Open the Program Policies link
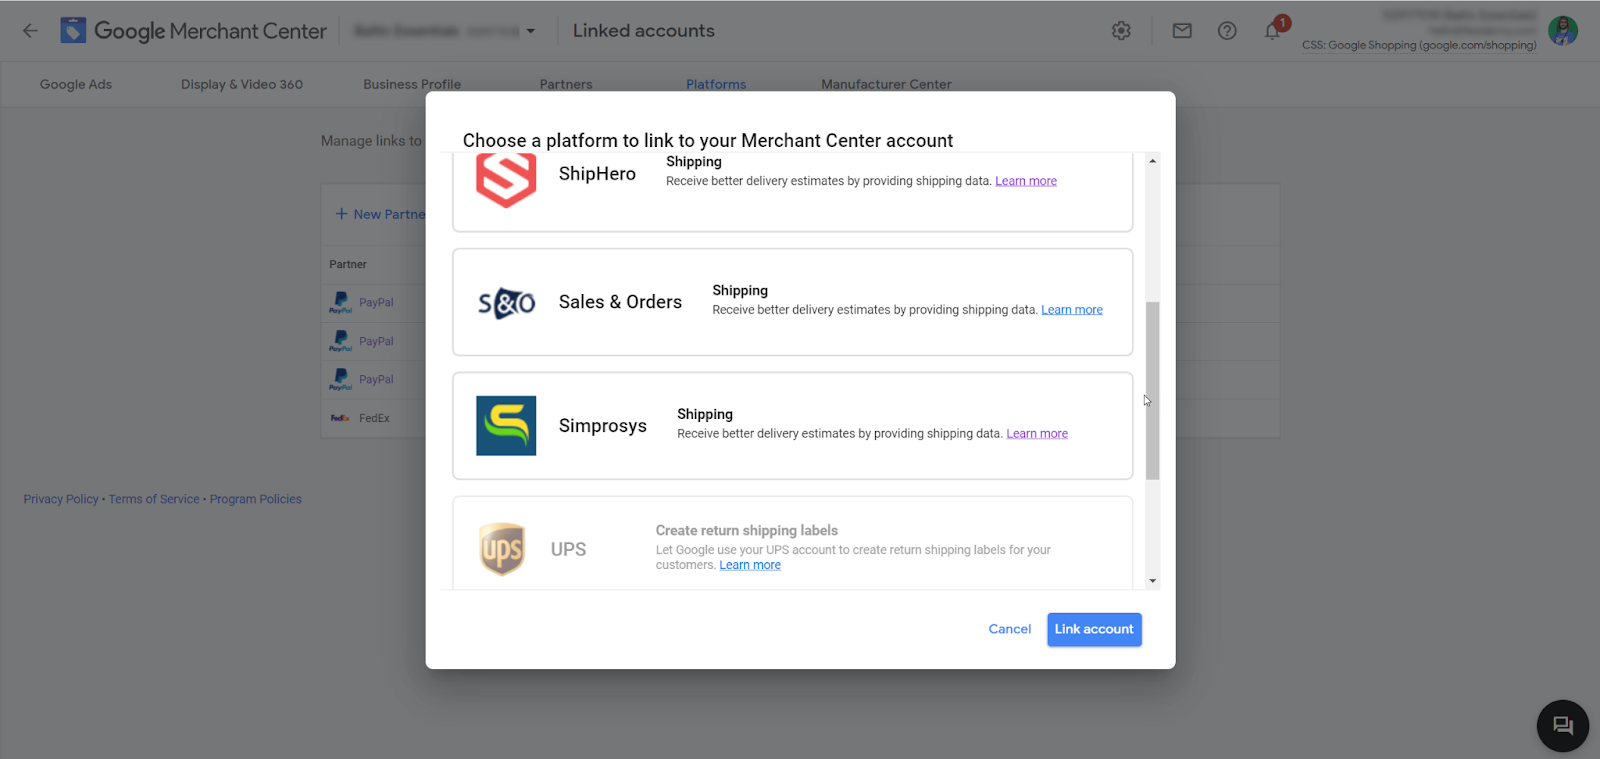The height and width of the screenshot is (759, 1600). click(x=256, y=499)
